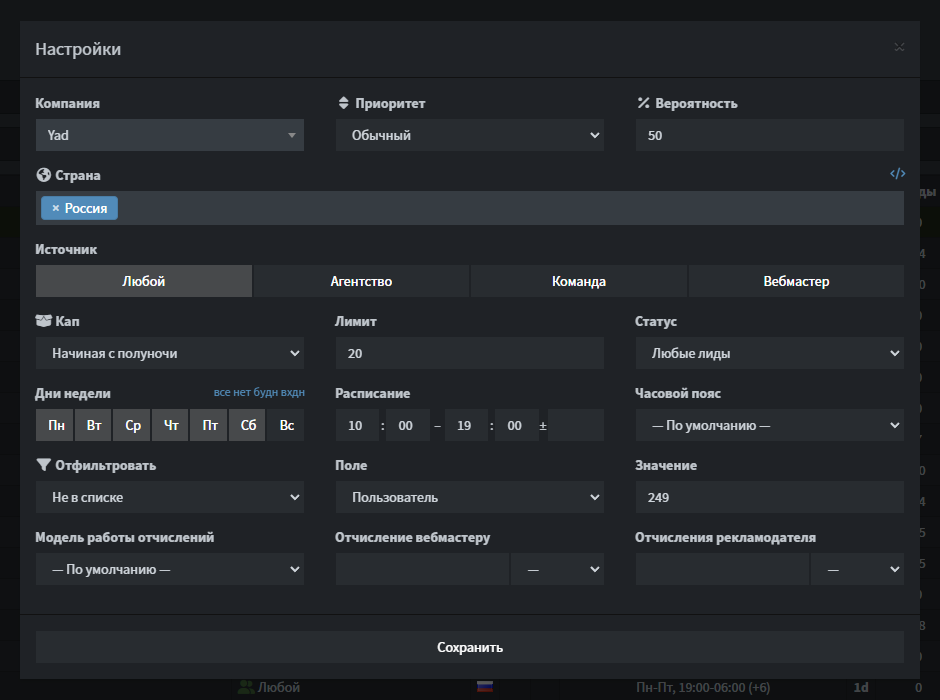The image size is (940, 700).
Task: Open the Кап dropdown Начиная с полуночи
Action: tap(170, 353)
